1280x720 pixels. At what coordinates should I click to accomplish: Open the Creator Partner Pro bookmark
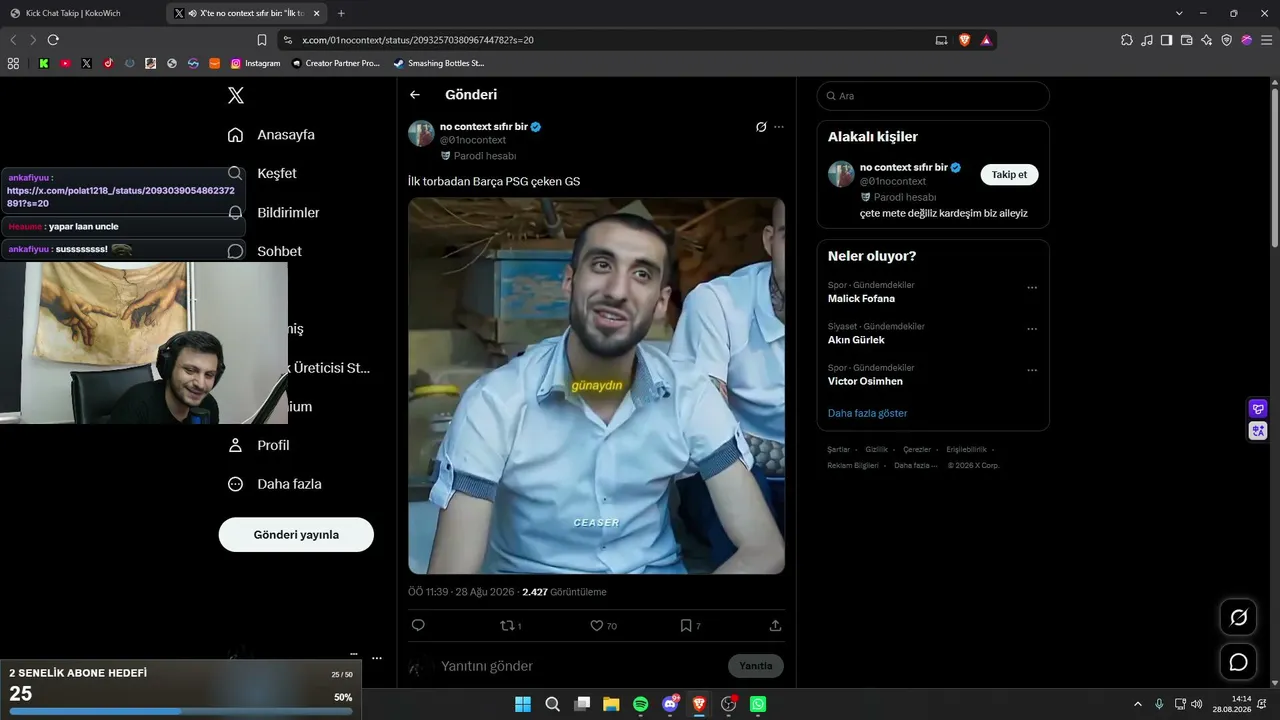(336, 63)
